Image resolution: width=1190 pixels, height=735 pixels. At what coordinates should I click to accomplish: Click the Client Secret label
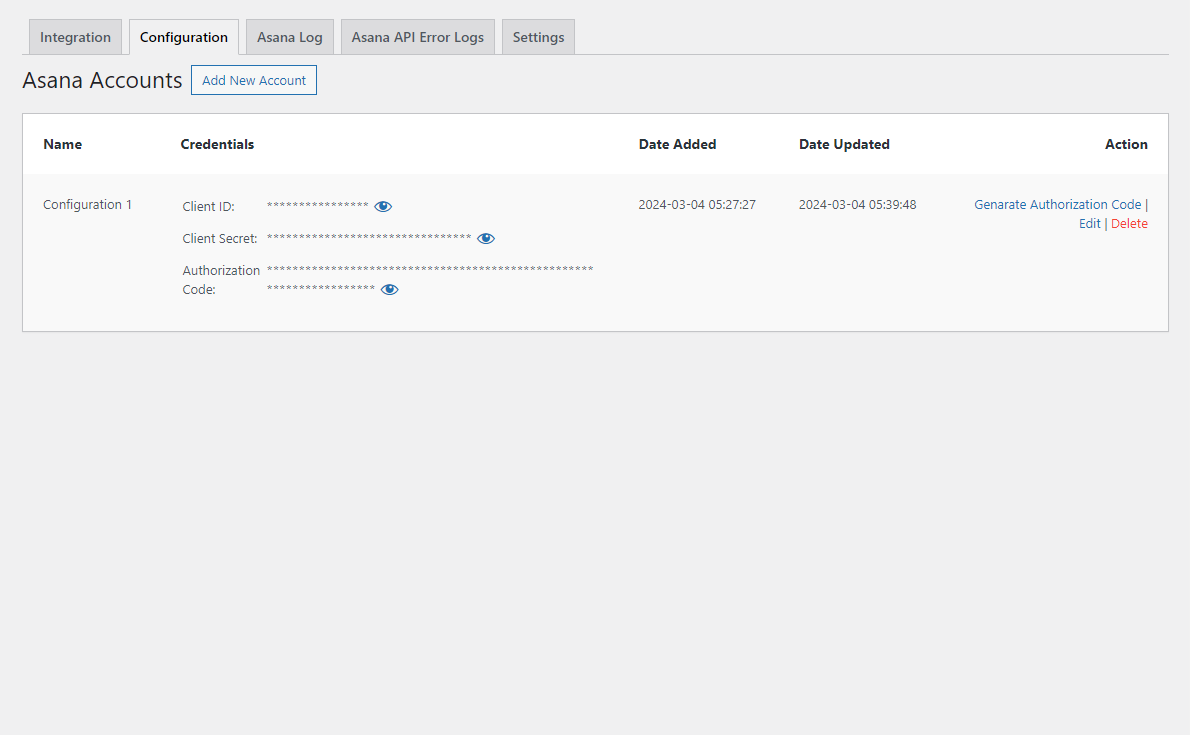[x=220, y=238]
